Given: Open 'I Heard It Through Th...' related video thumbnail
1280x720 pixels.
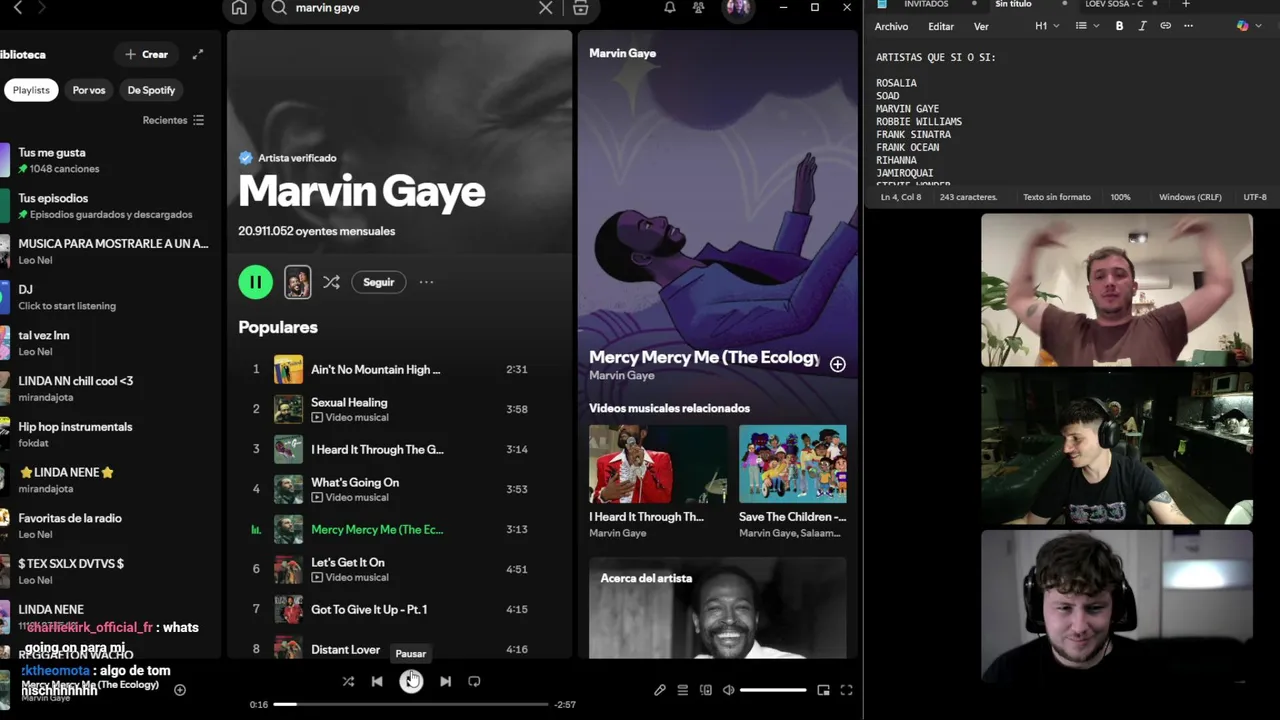Looking at the screenshot, I should pyautogui.click(x=658, y=464).
